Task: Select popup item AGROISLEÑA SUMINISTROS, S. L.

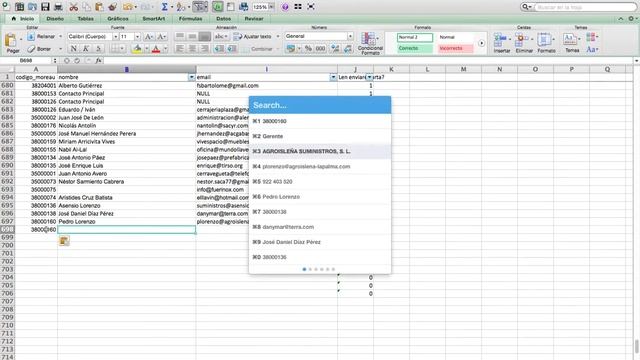Action: tap(320, 151)
